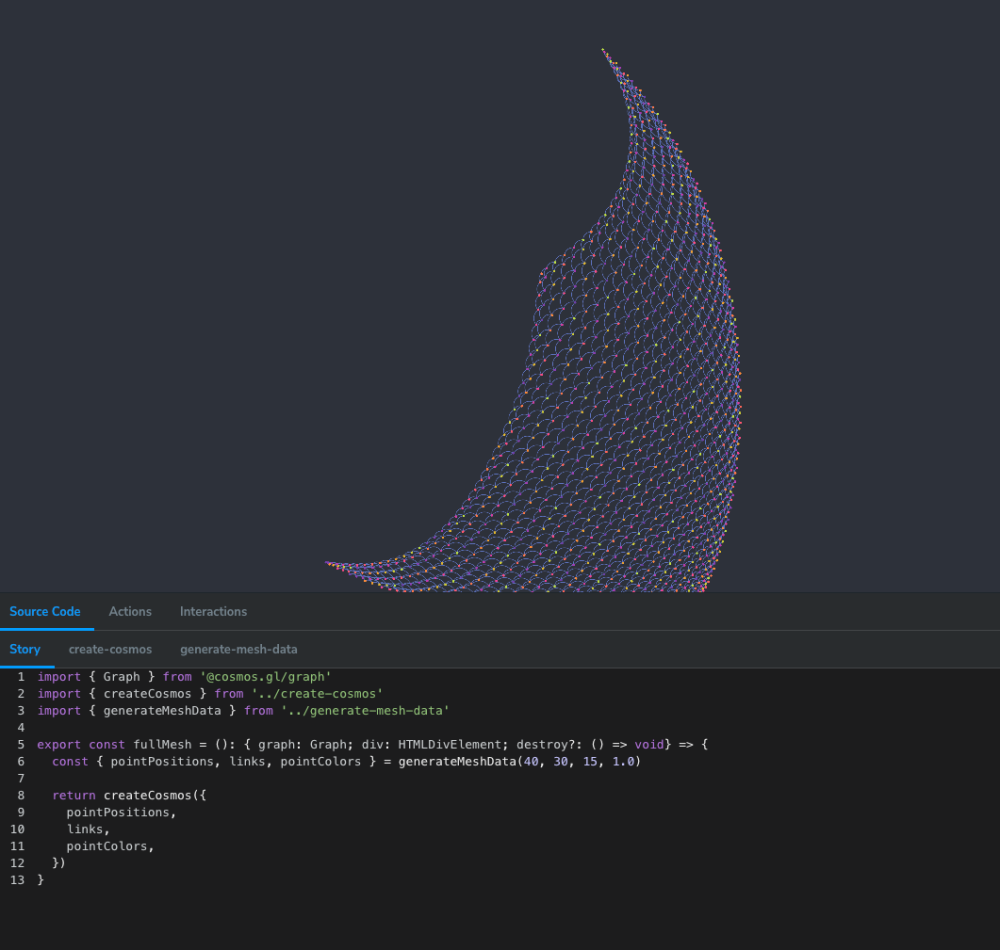Click '../generate-mesh-data' import path text

[x=365, y=710]
